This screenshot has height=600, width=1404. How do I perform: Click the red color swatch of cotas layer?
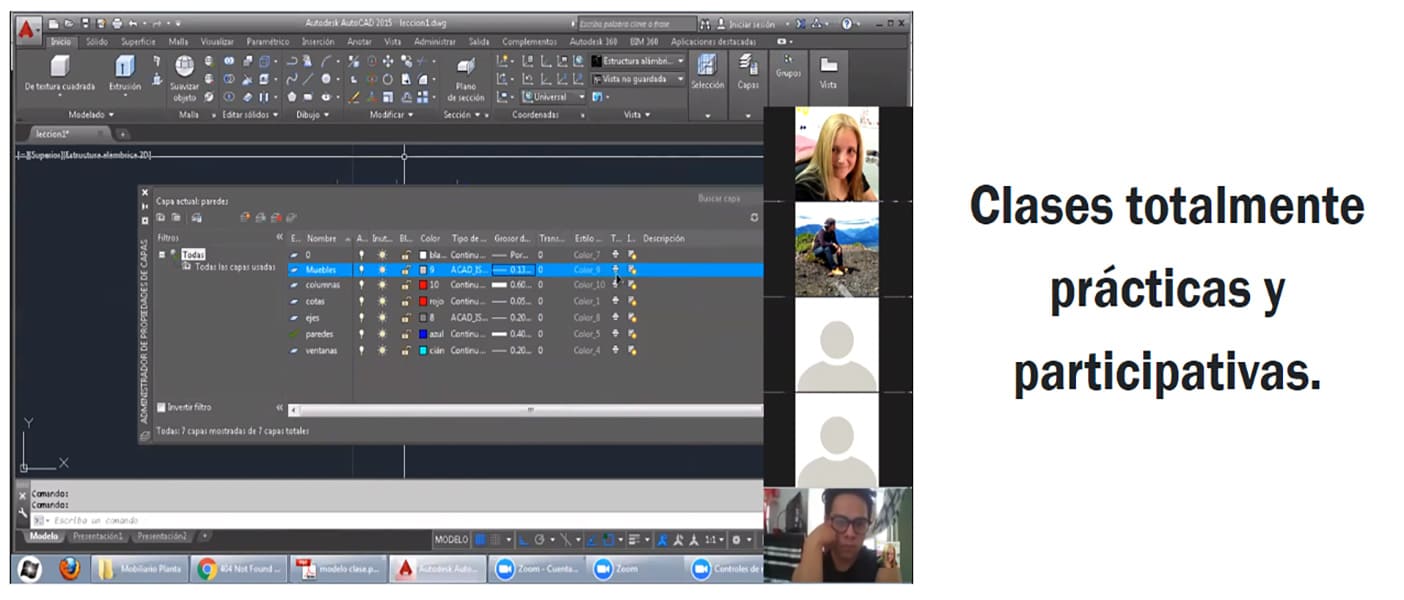click(424, 301)
